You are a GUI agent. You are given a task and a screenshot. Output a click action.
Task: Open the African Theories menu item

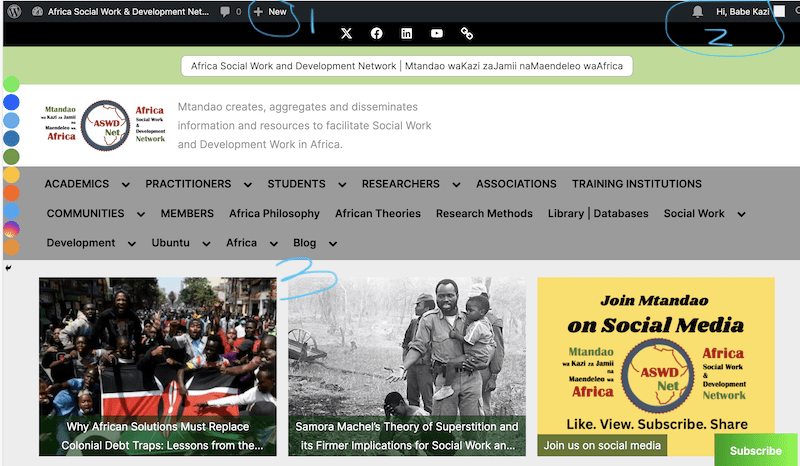tap(378, 213)
